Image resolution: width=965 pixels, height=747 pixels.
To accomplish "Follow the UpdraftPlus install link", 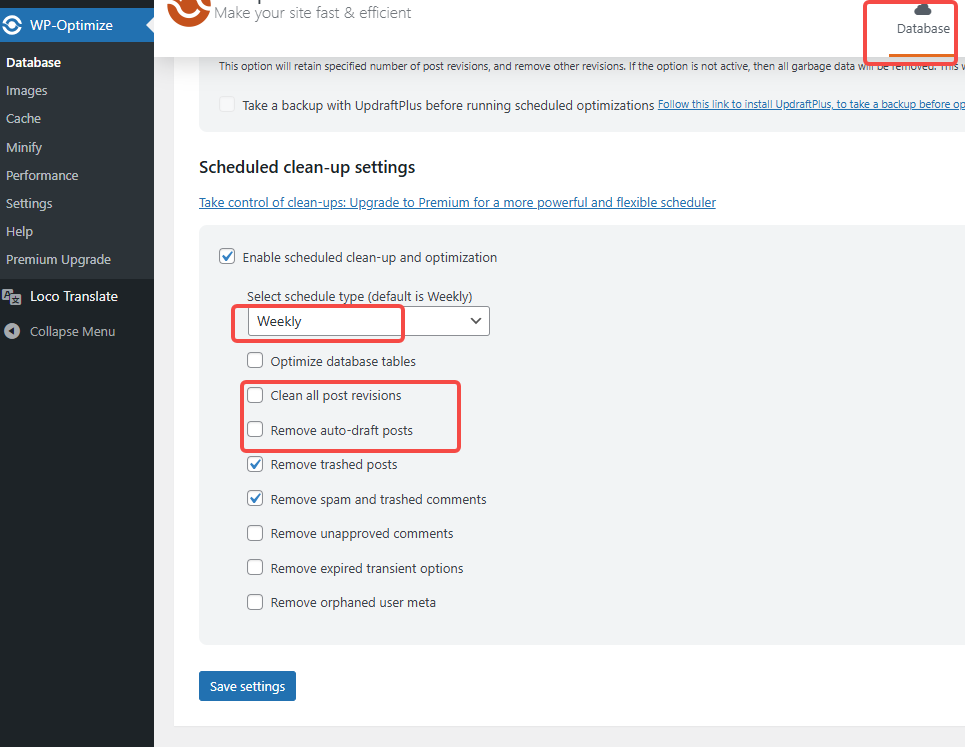I will coord(810,105).
